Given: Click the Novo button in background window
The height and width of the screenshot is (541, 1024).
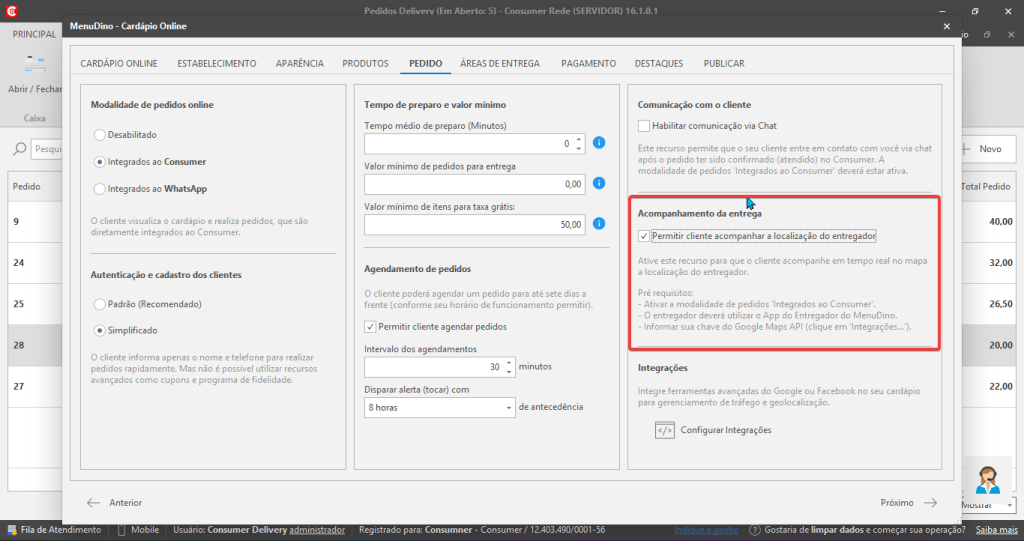Looking at the screenshot, I should tap(989, 149).
